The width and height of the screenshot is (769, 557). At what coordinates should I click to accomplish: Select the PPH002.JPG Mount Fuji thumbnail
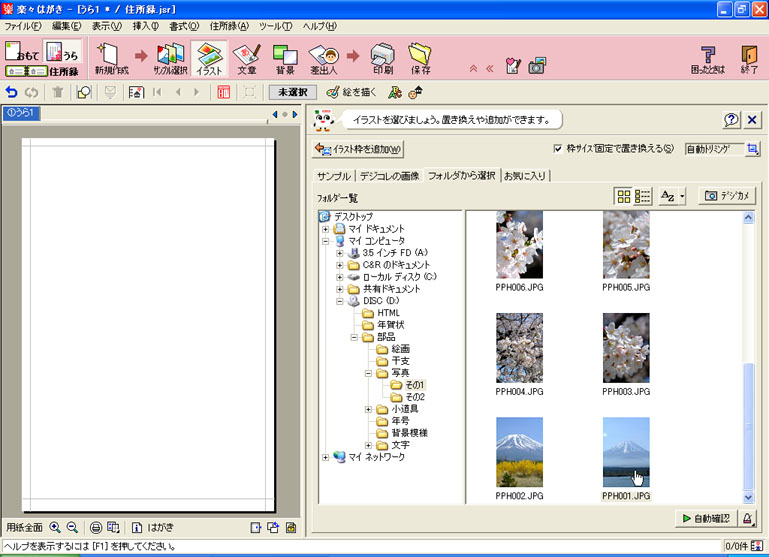(519, 450)
